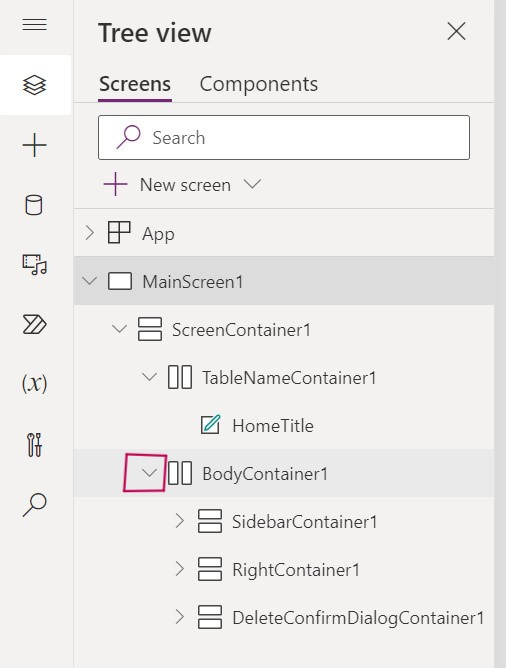The height and width of the screenshot is (668, 506).
Task: Open the Variables (x) icon
Action: (x=34, y=383)
